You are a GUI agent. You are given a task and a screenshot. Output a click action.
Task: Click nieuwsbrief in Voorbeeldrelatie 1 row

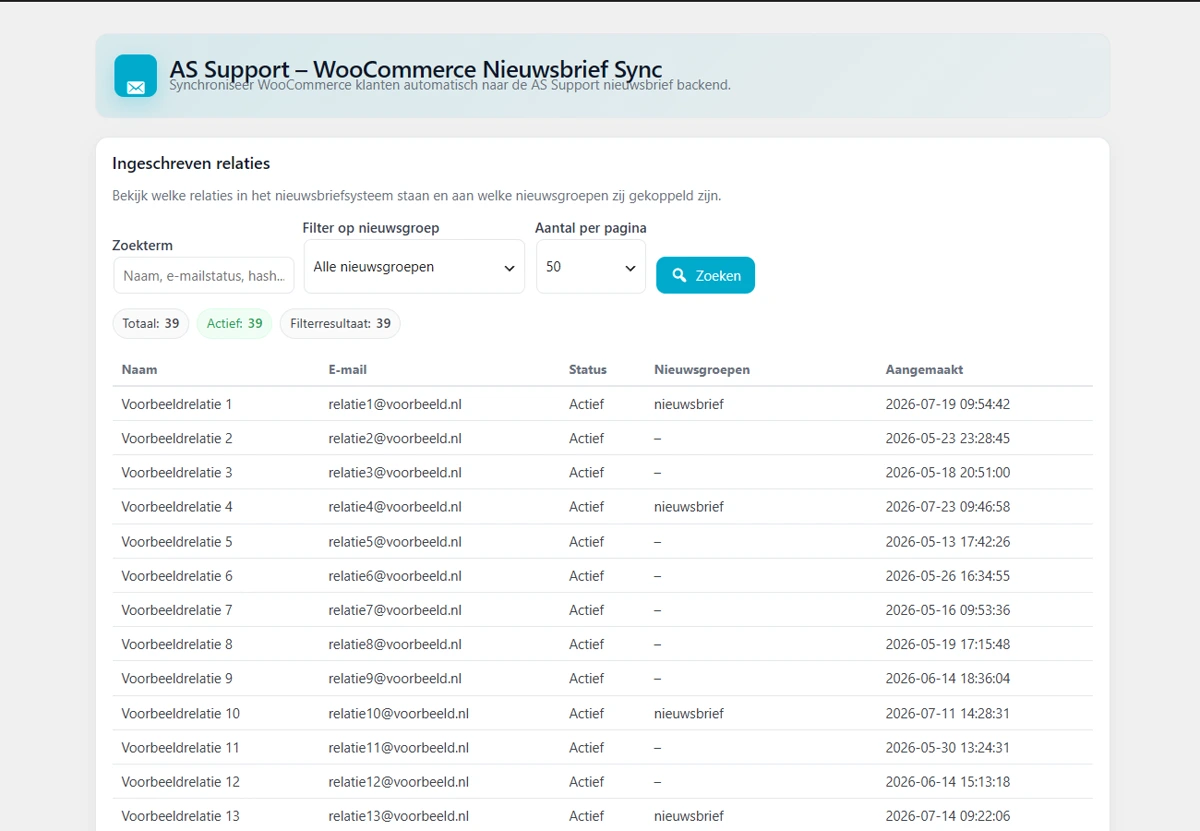pyautogui.click(x=689, y=404)
